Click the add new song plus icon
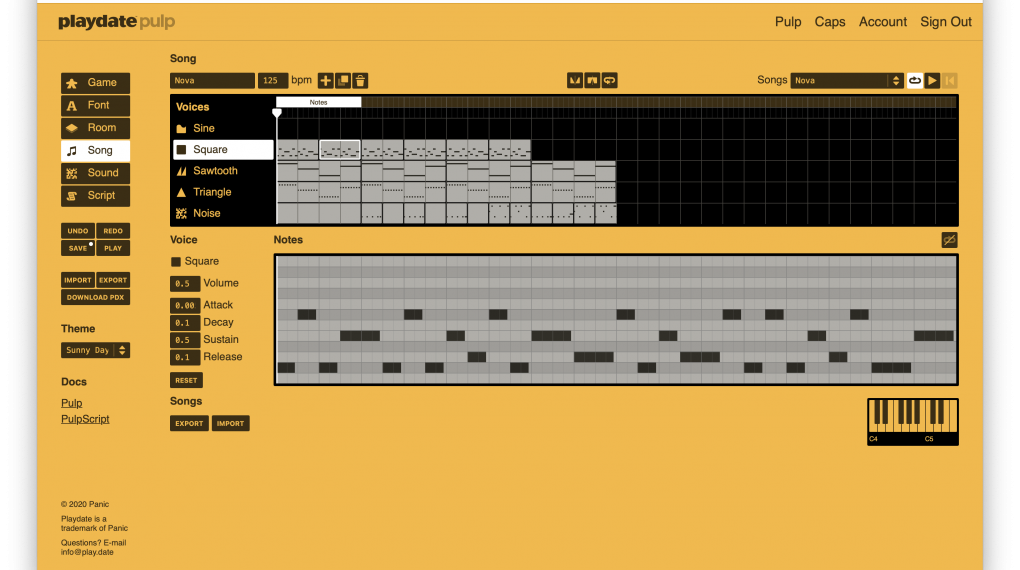This screenshot has width=1020, height=570. tap(325, 81)
